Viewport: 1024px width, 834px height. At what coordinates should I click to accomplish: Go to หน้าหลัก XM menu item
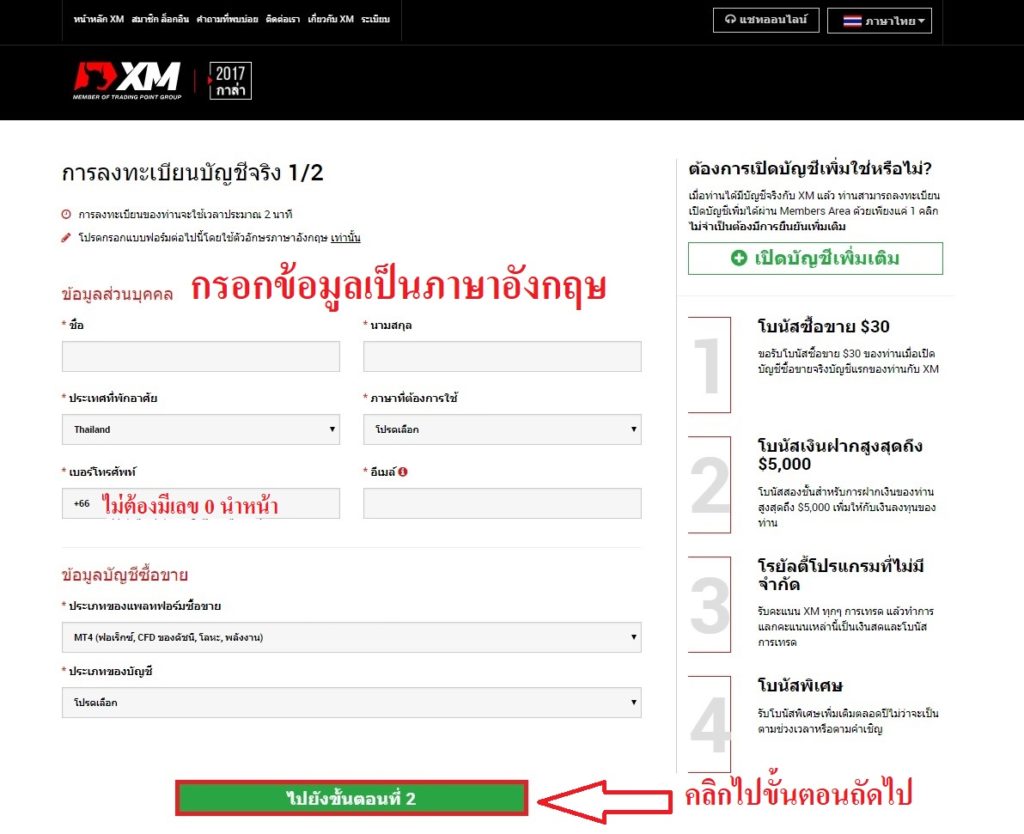[99, 19]
